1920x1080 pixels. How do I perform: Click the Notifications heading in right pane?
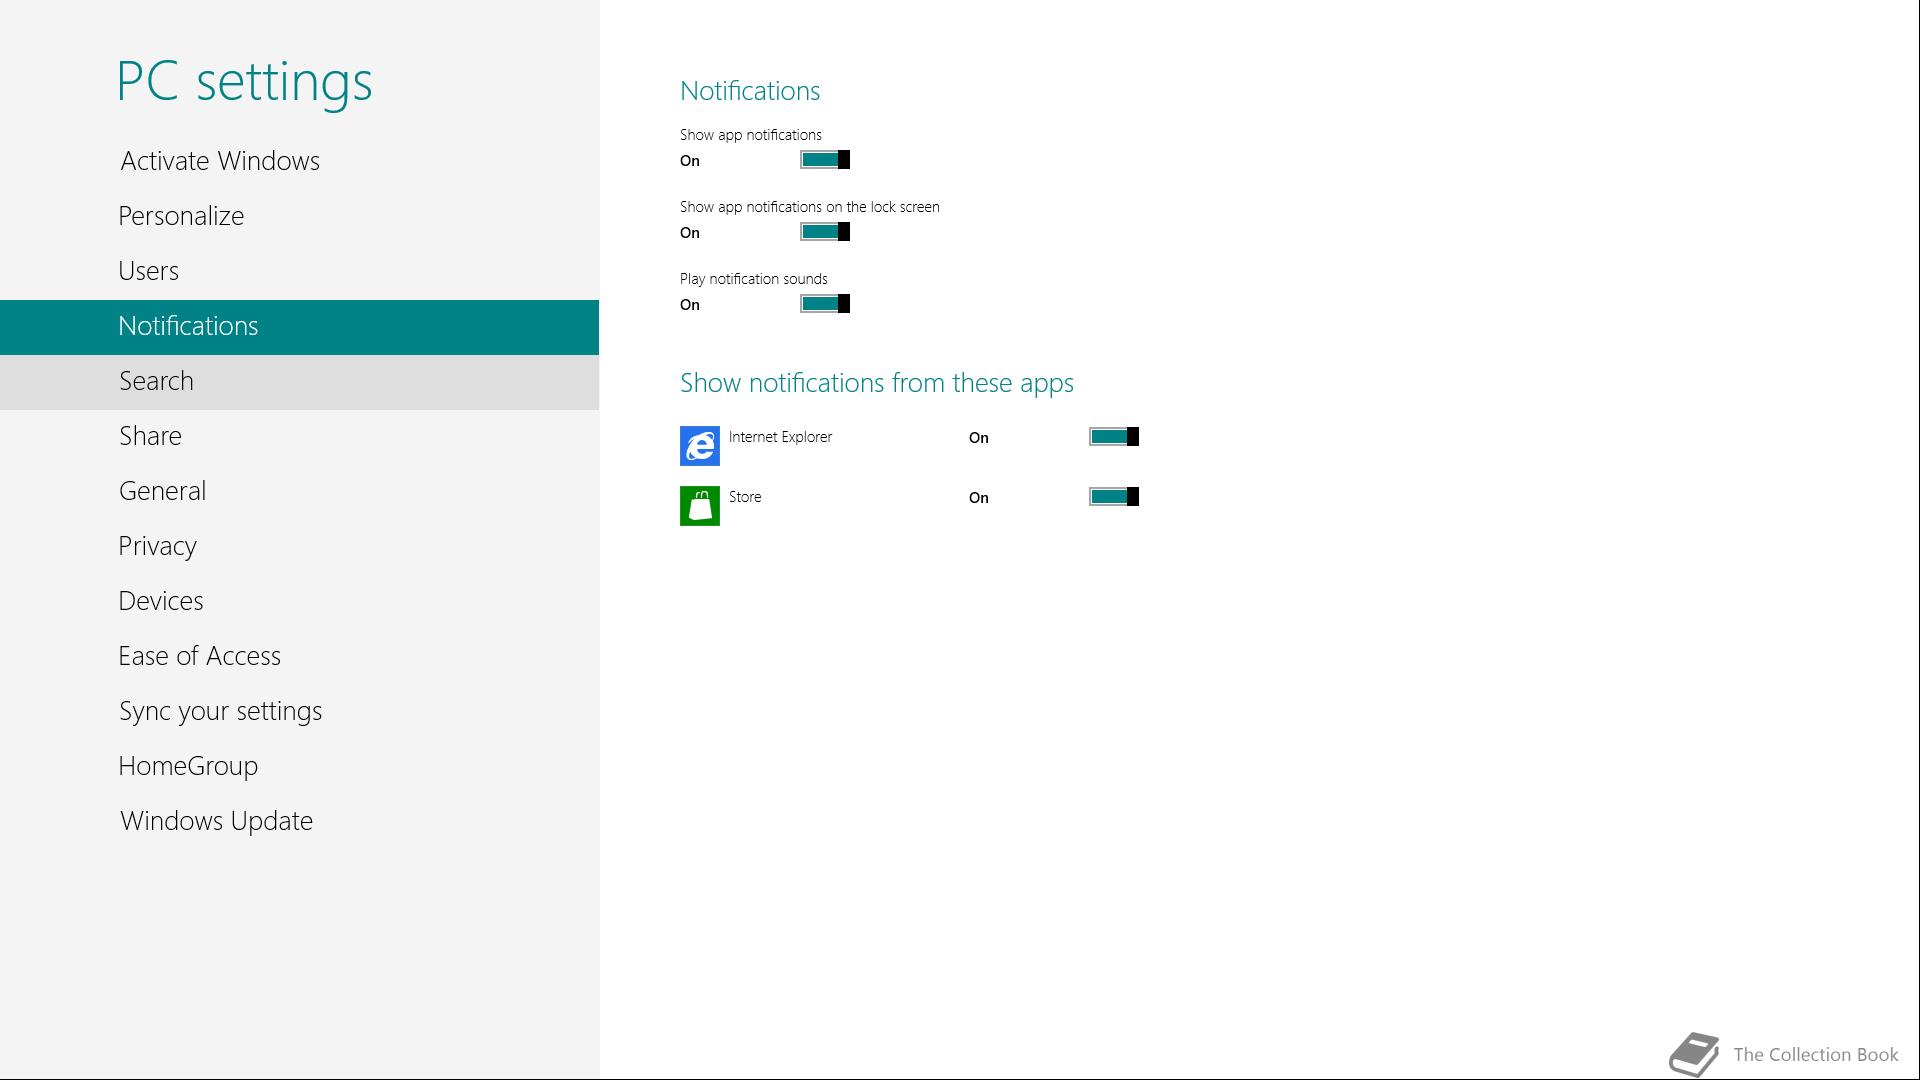pos(750,91)
